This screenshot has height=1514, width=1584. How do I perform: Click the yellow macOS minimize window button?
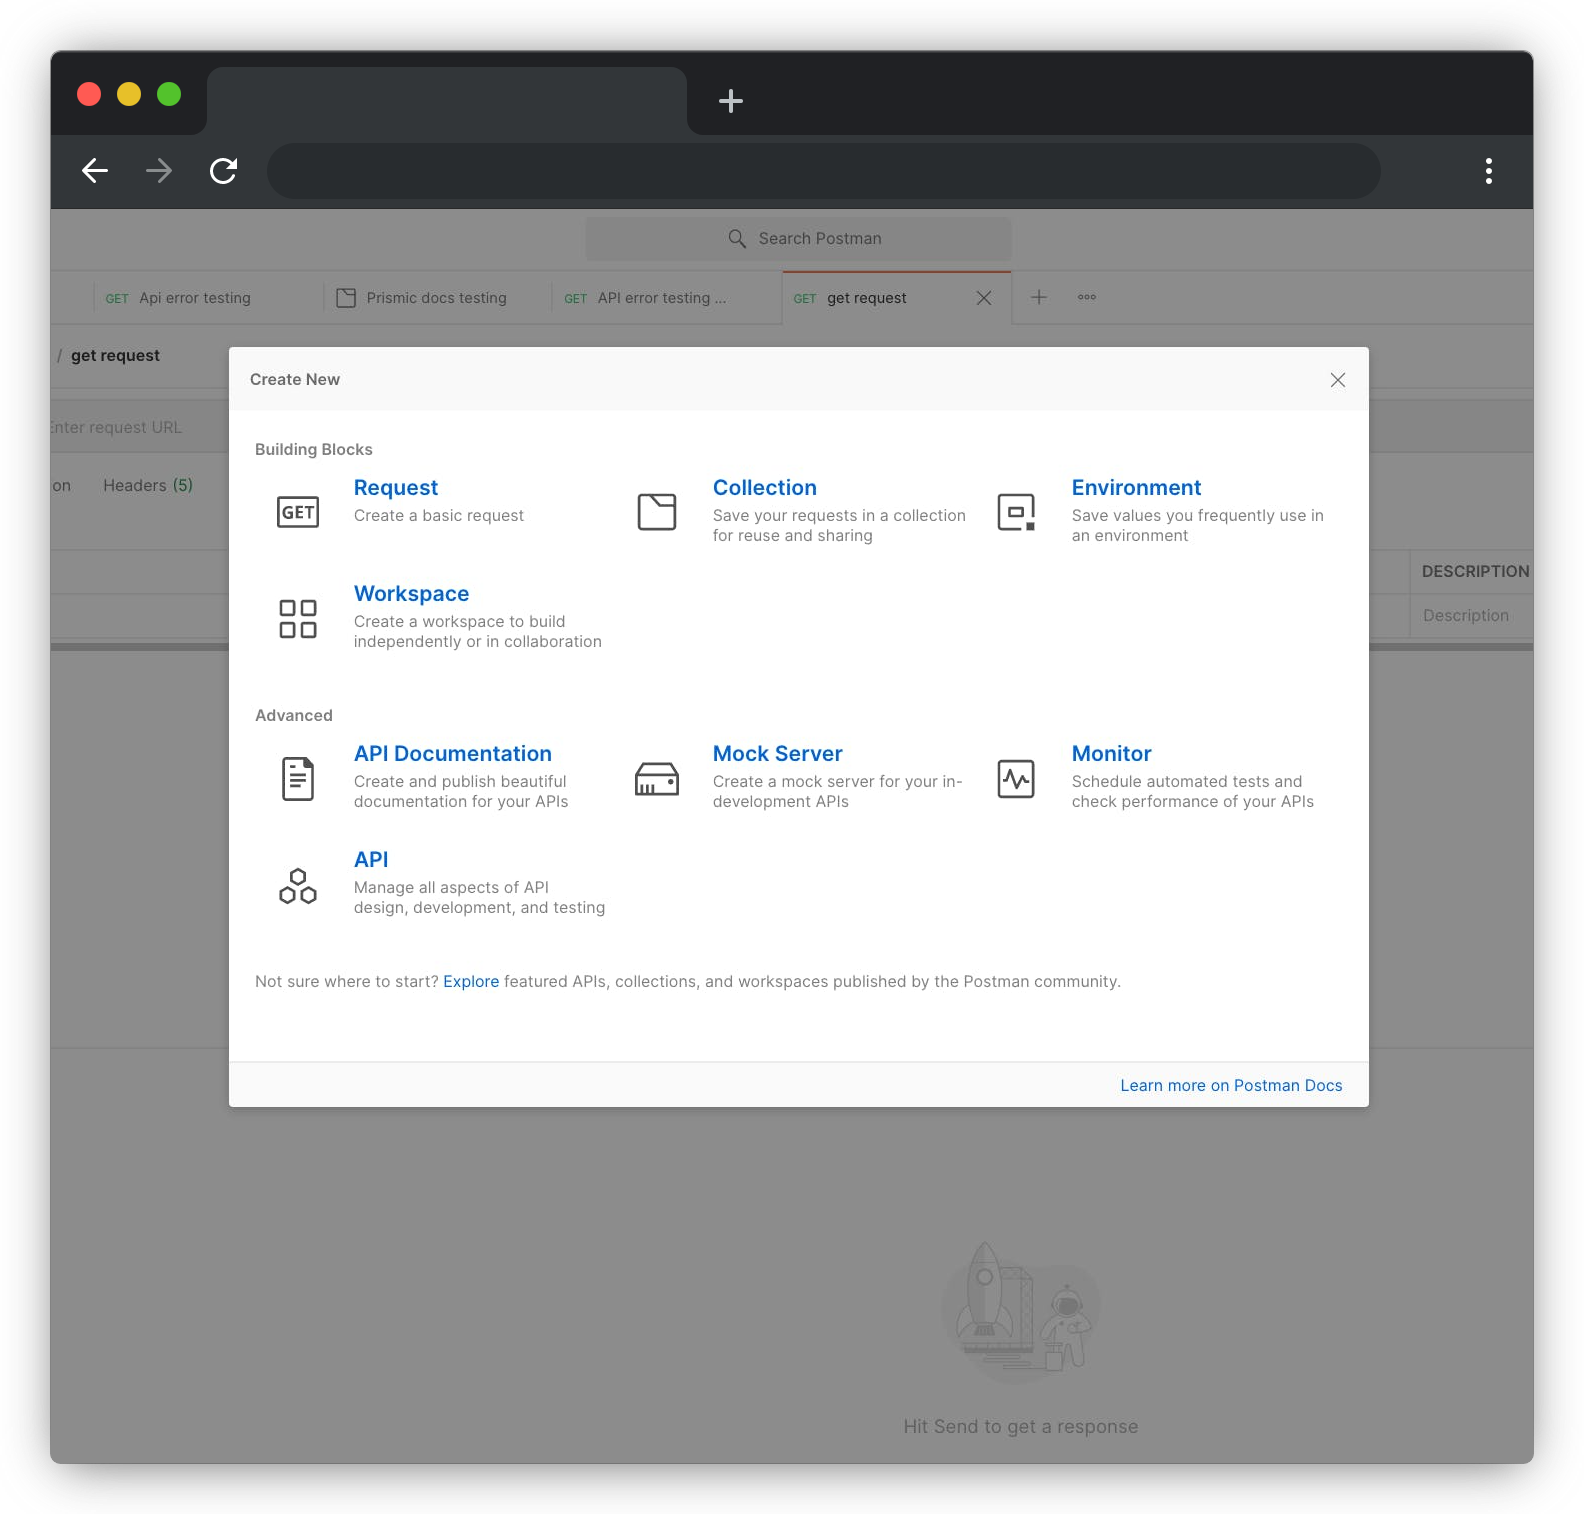[129, 94]
